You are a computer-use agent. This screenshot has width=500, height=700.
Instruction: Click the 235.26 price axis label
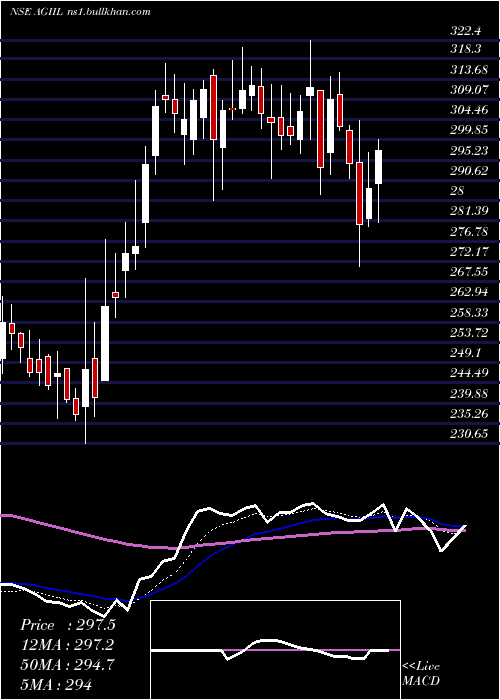point(469,413)
